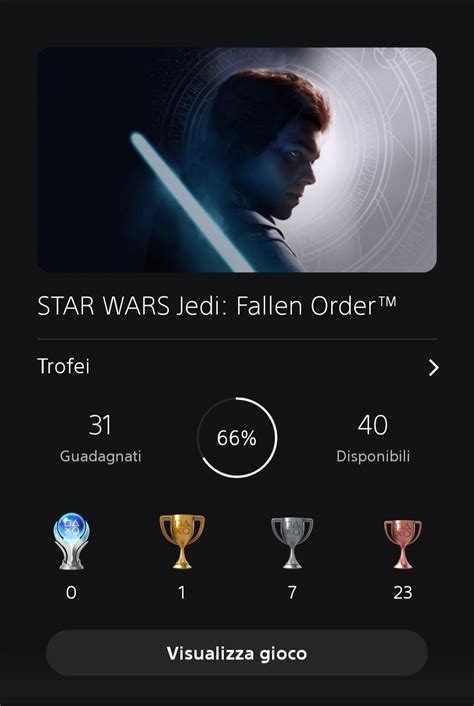This screenshot has height=706, width=474.
Task: Click the Trofei section label
Action: 63,367
